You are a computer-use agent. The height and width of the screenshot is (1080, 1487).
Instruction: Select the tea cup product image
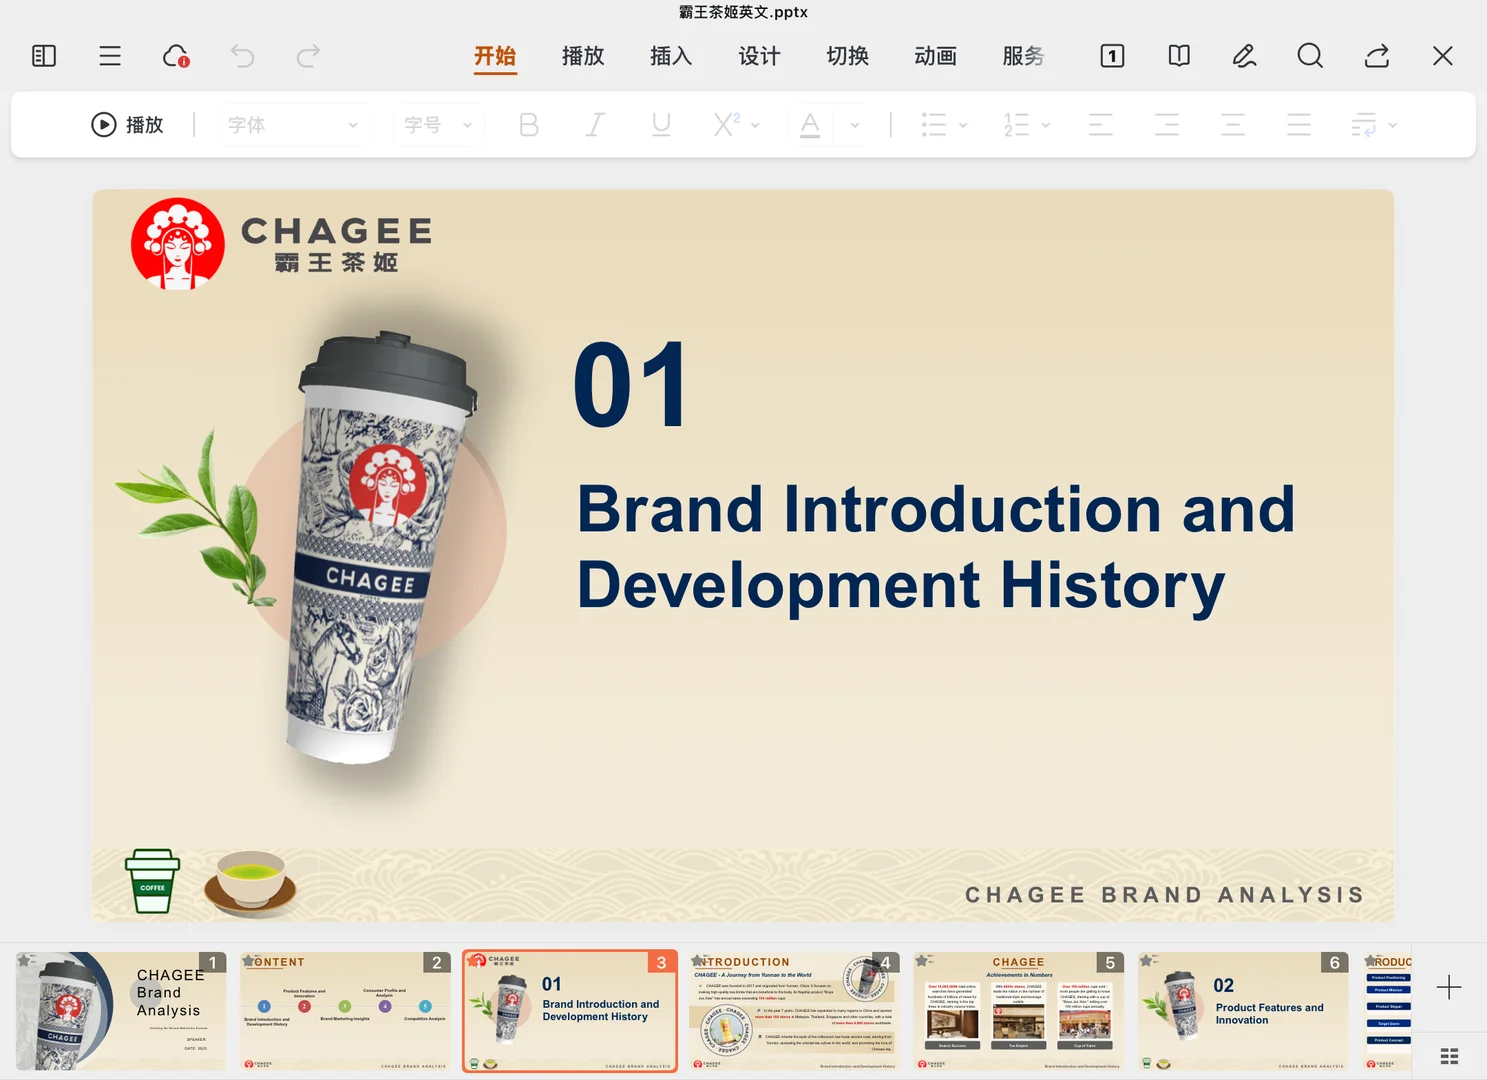click(382, 548)
